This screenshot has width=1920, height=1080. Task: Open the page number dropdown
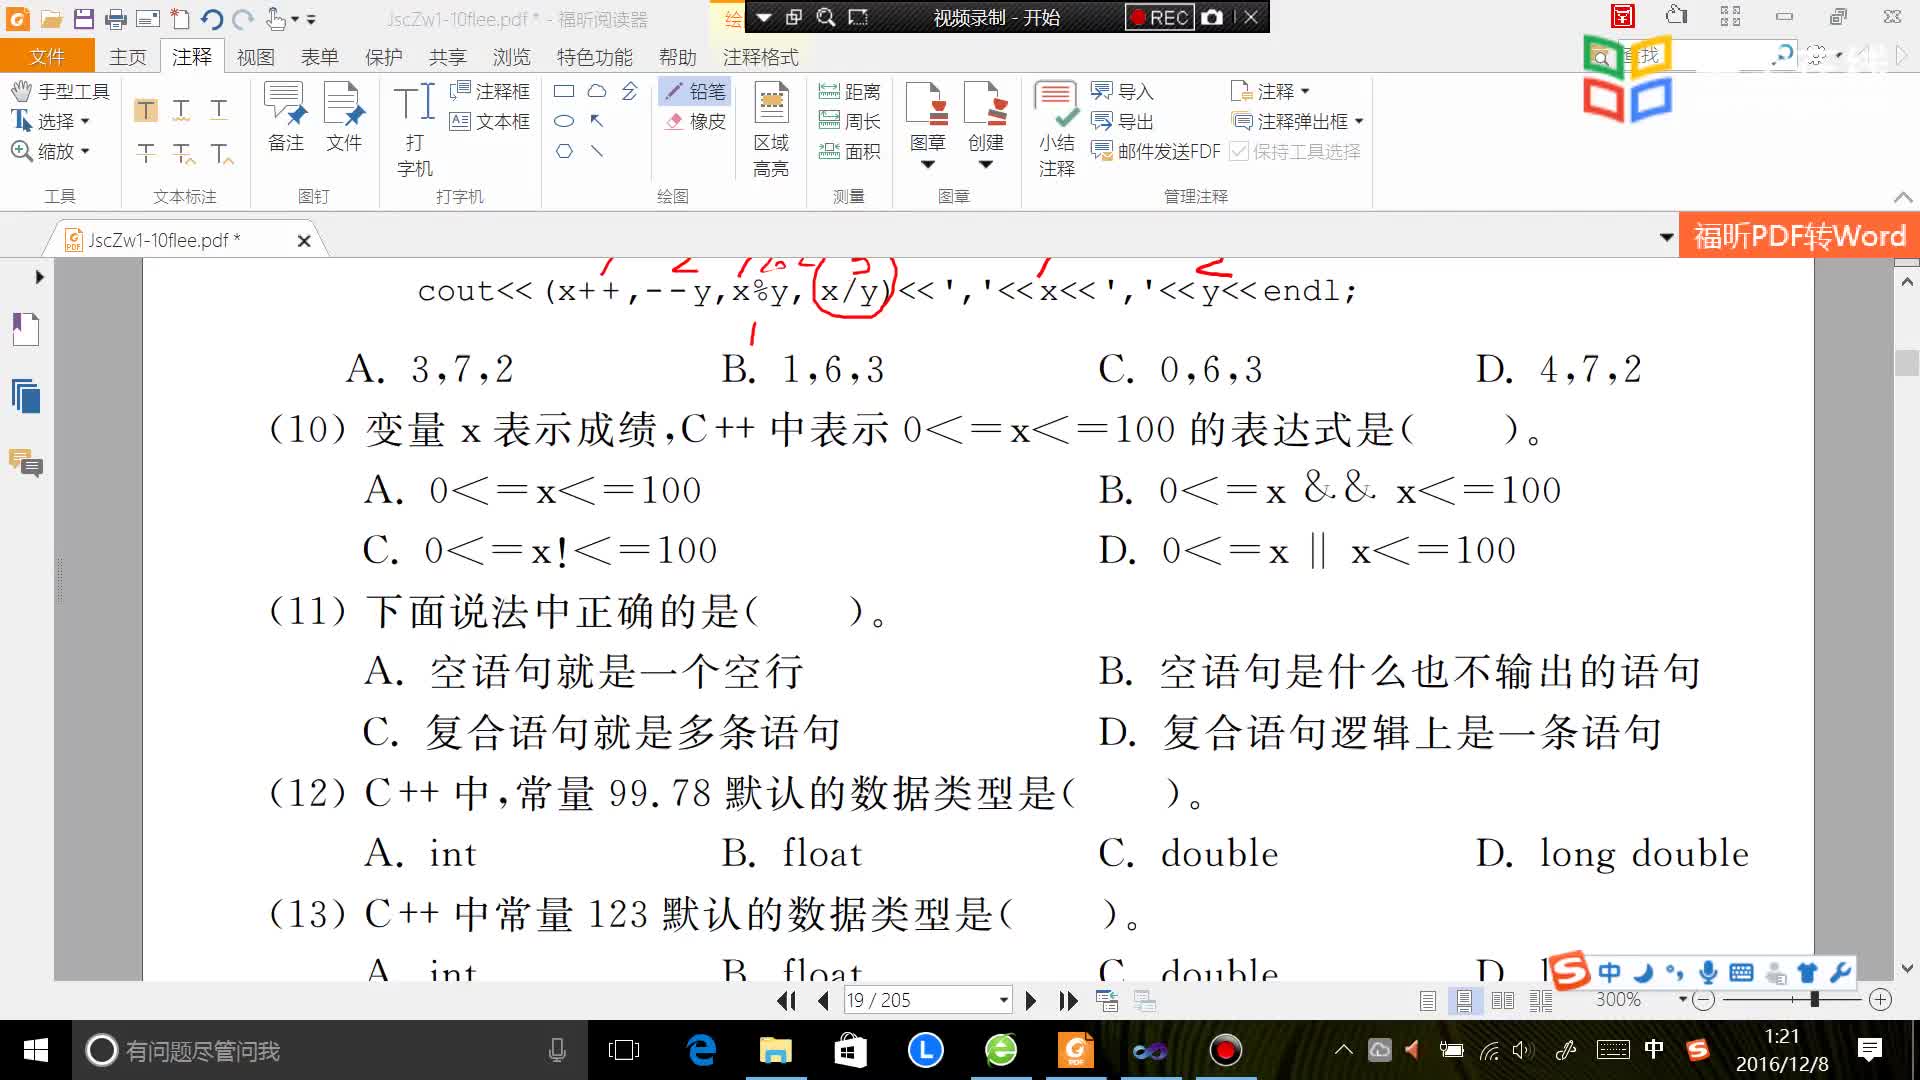pyautogui.click(x=1003, y=1000)
